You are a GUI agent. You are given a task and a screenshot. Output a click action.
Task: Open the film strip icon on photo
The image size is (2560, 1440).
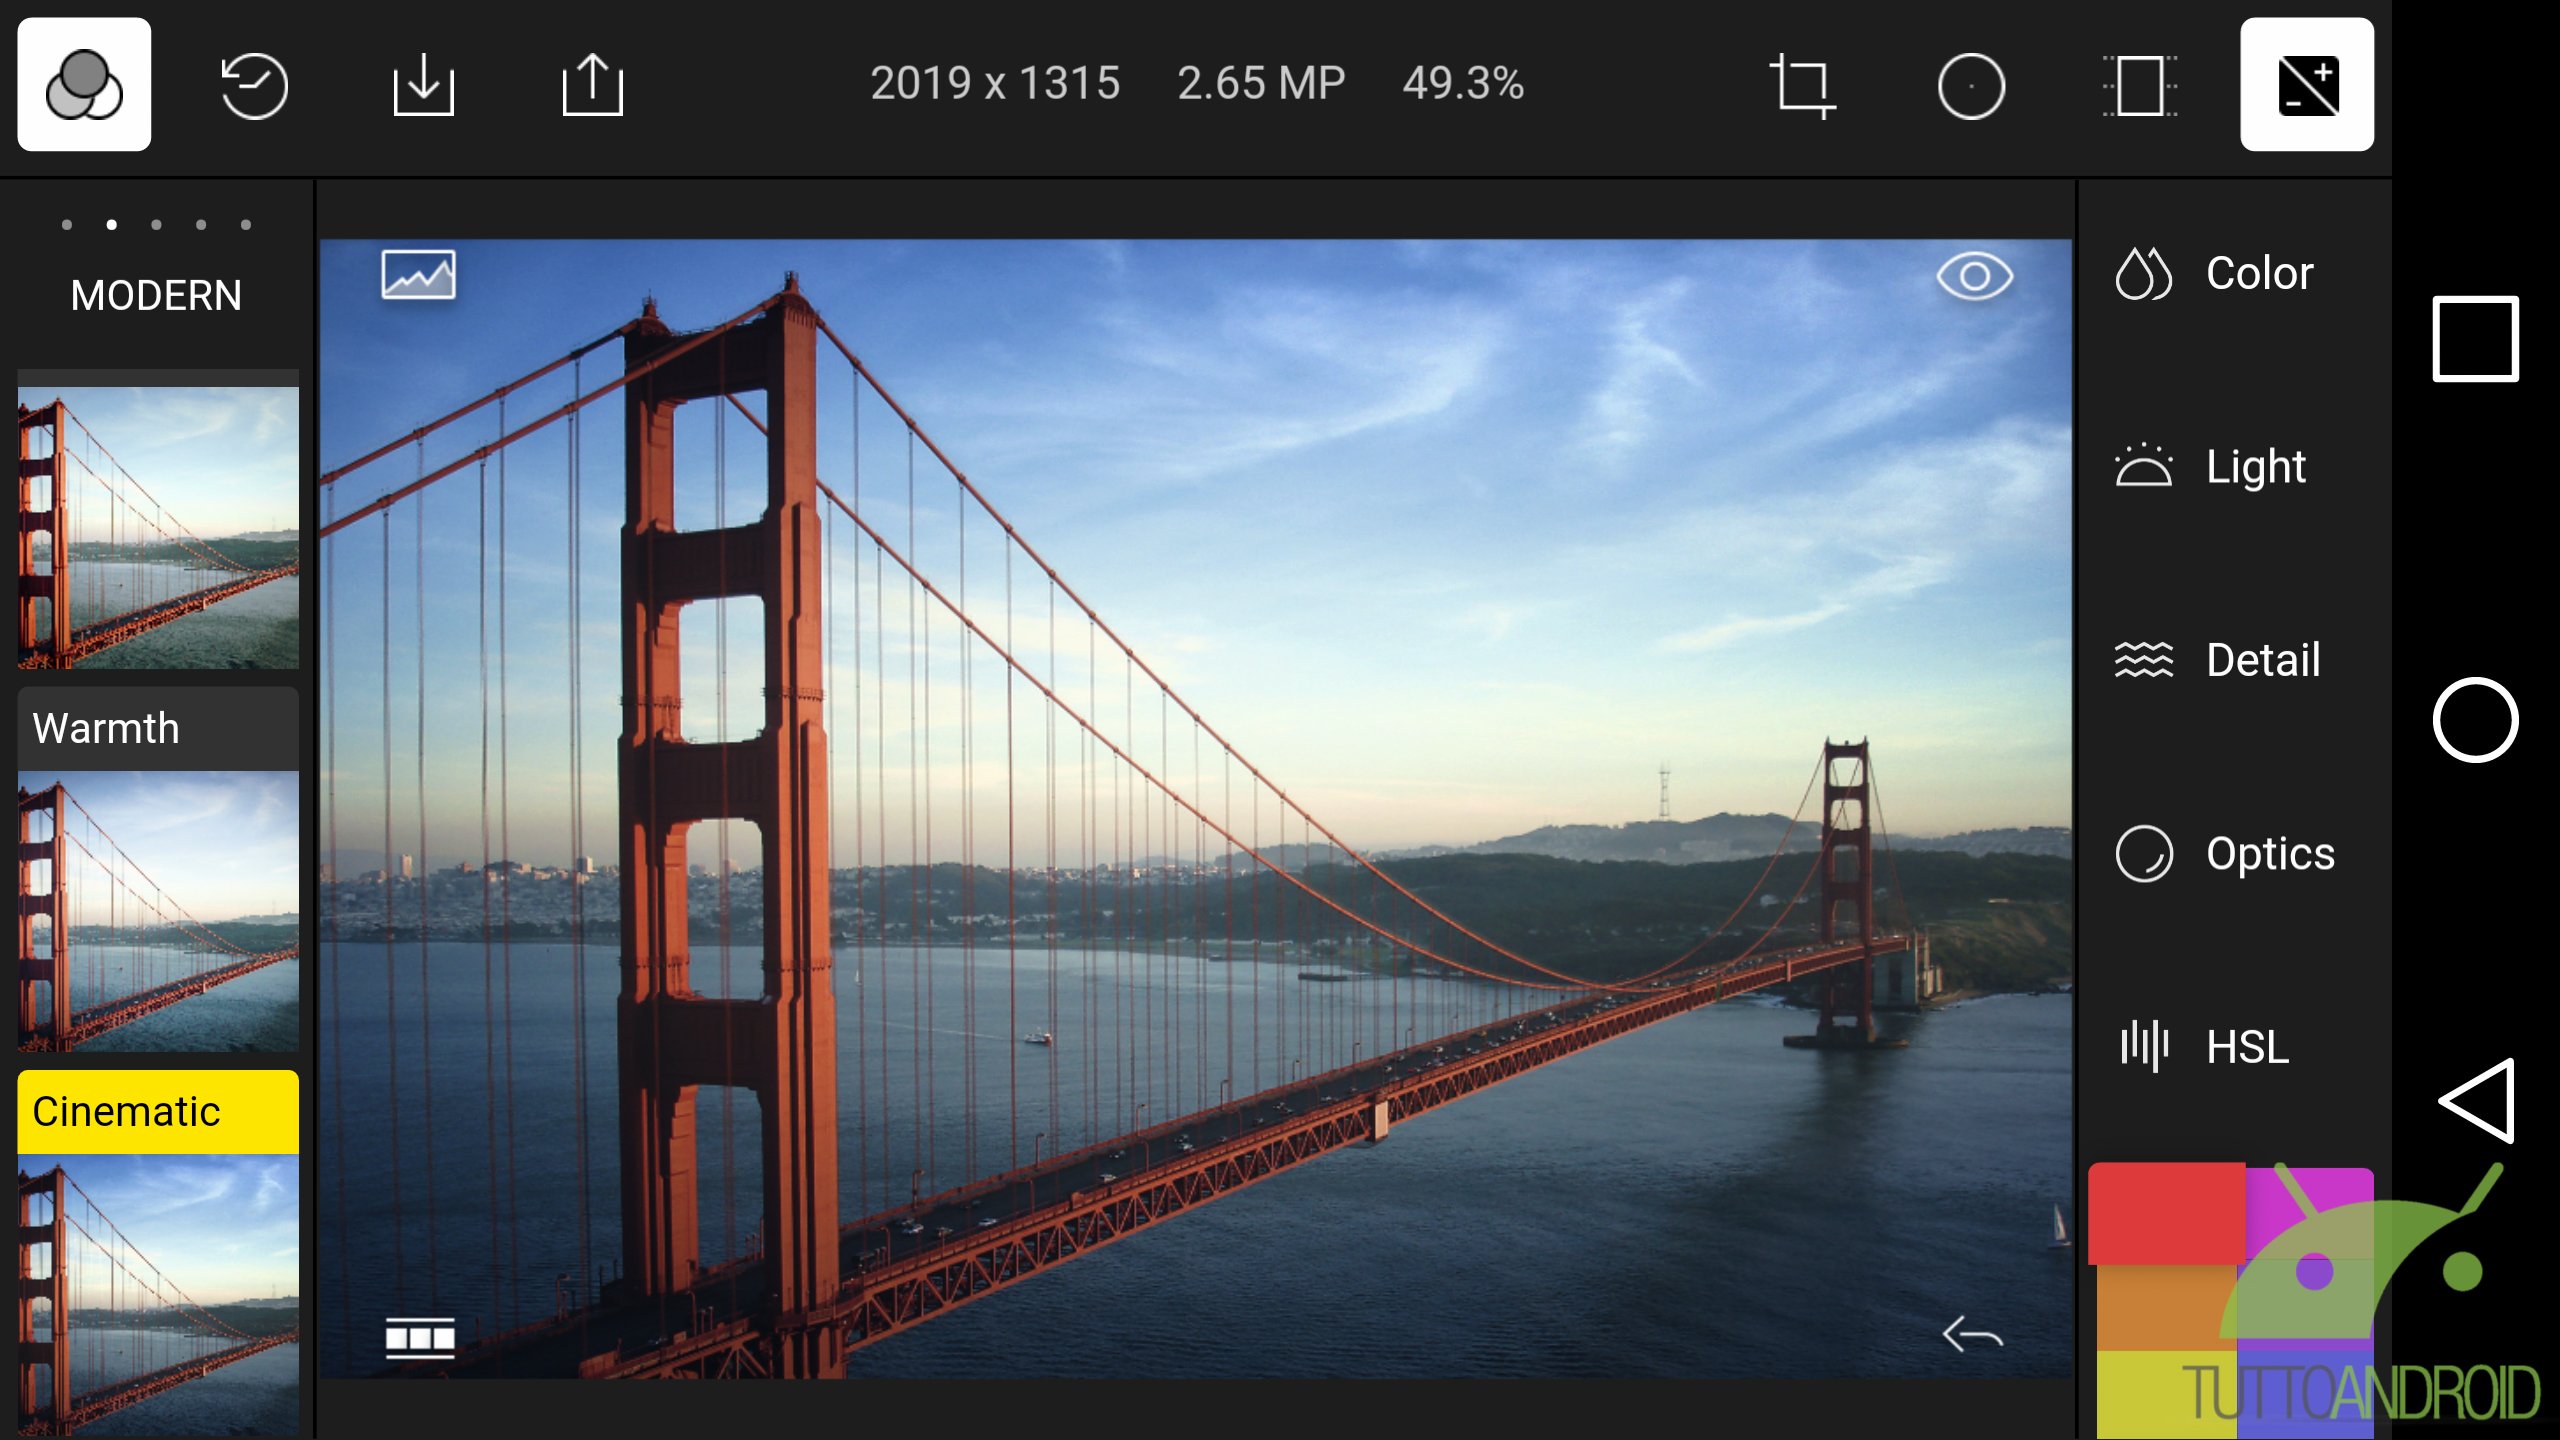(x=420, y=1338)
